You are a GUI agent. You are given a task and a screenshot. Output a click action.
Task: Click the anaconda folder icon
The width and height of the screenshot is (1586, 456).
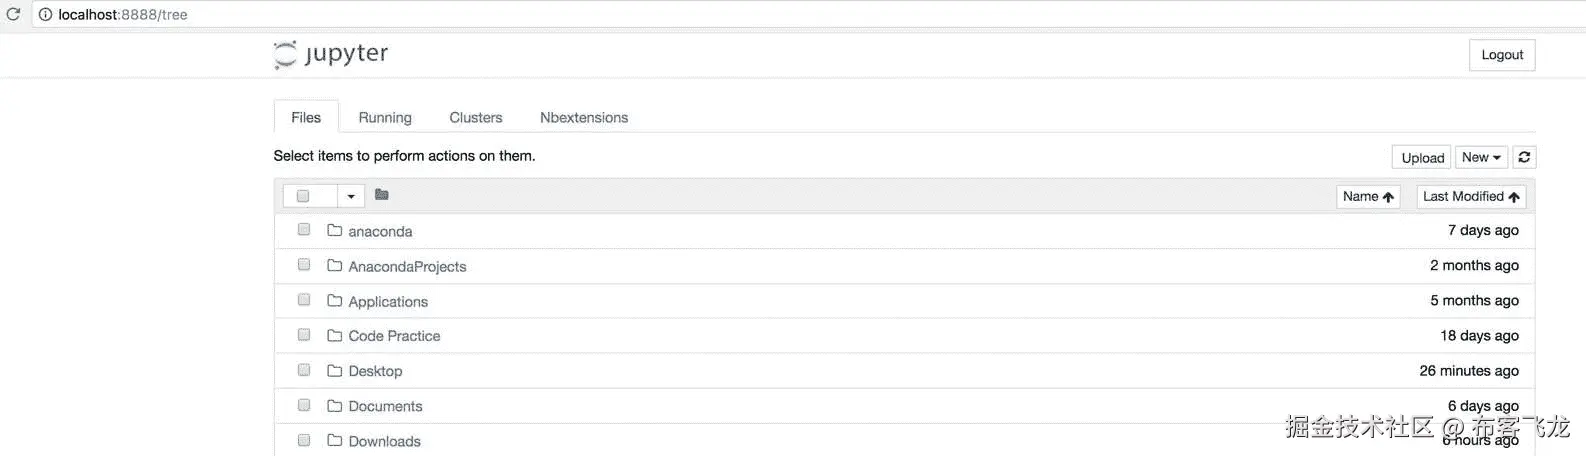(335, 231)
